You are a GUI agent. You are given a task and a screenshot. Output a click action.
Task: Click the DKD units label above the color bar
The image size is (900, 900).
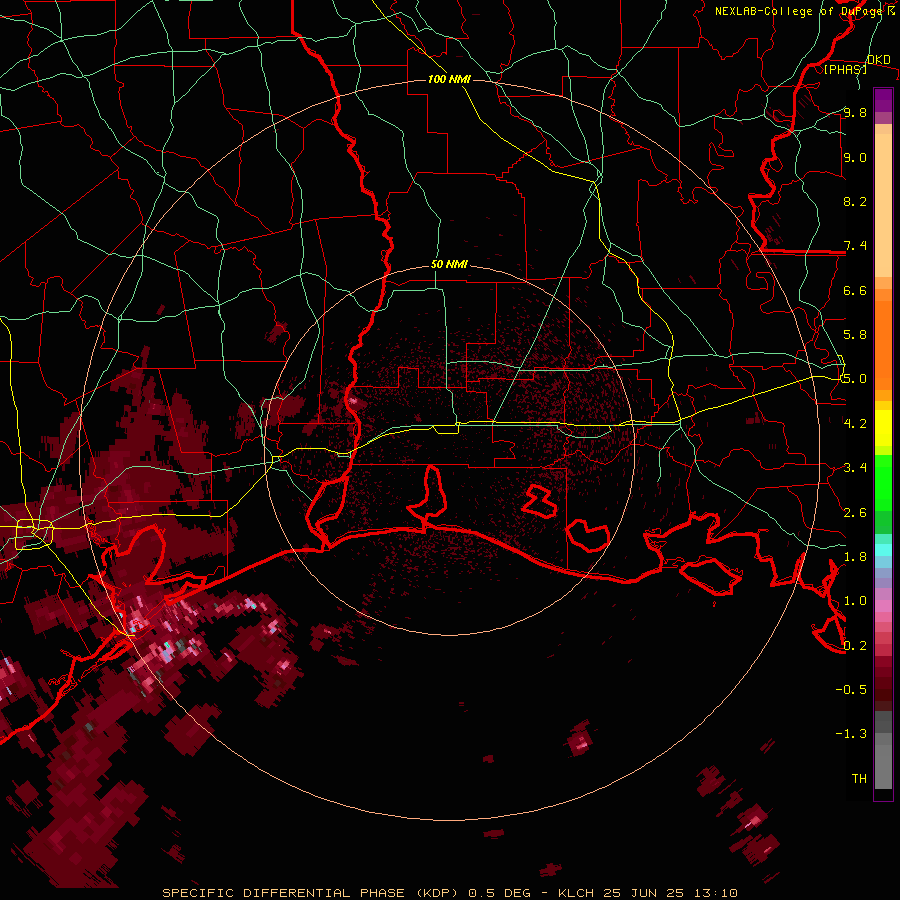pyautogui.click(x=878, y=59)
